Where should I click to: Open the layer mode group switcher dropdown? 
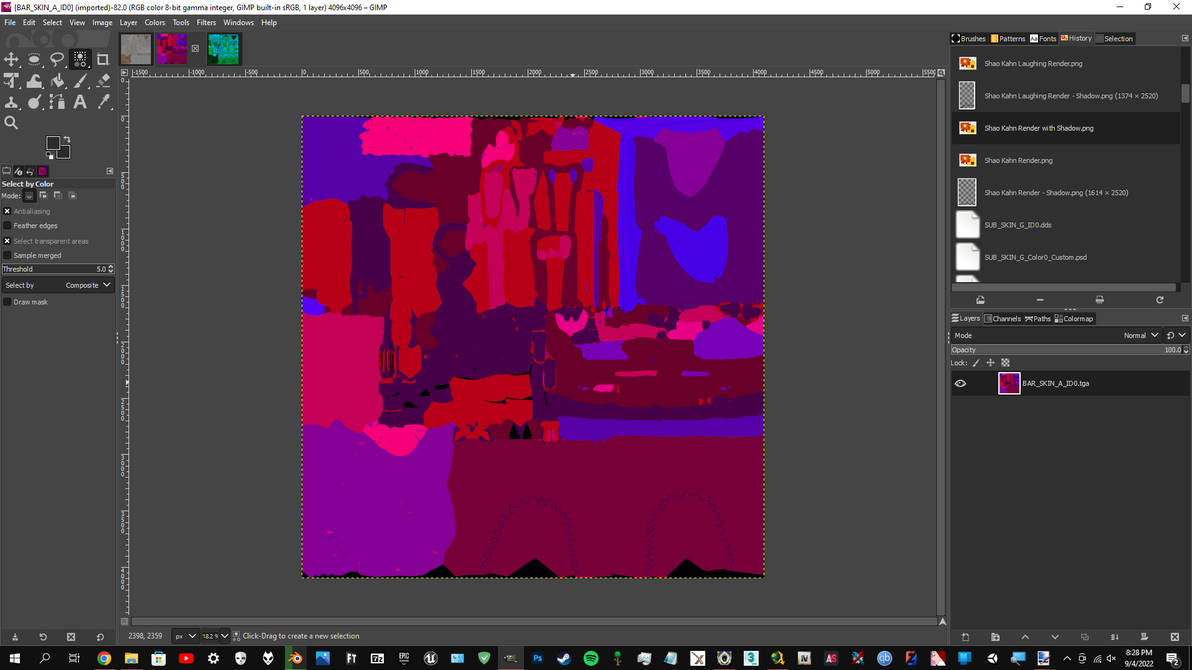point(1175,335)
